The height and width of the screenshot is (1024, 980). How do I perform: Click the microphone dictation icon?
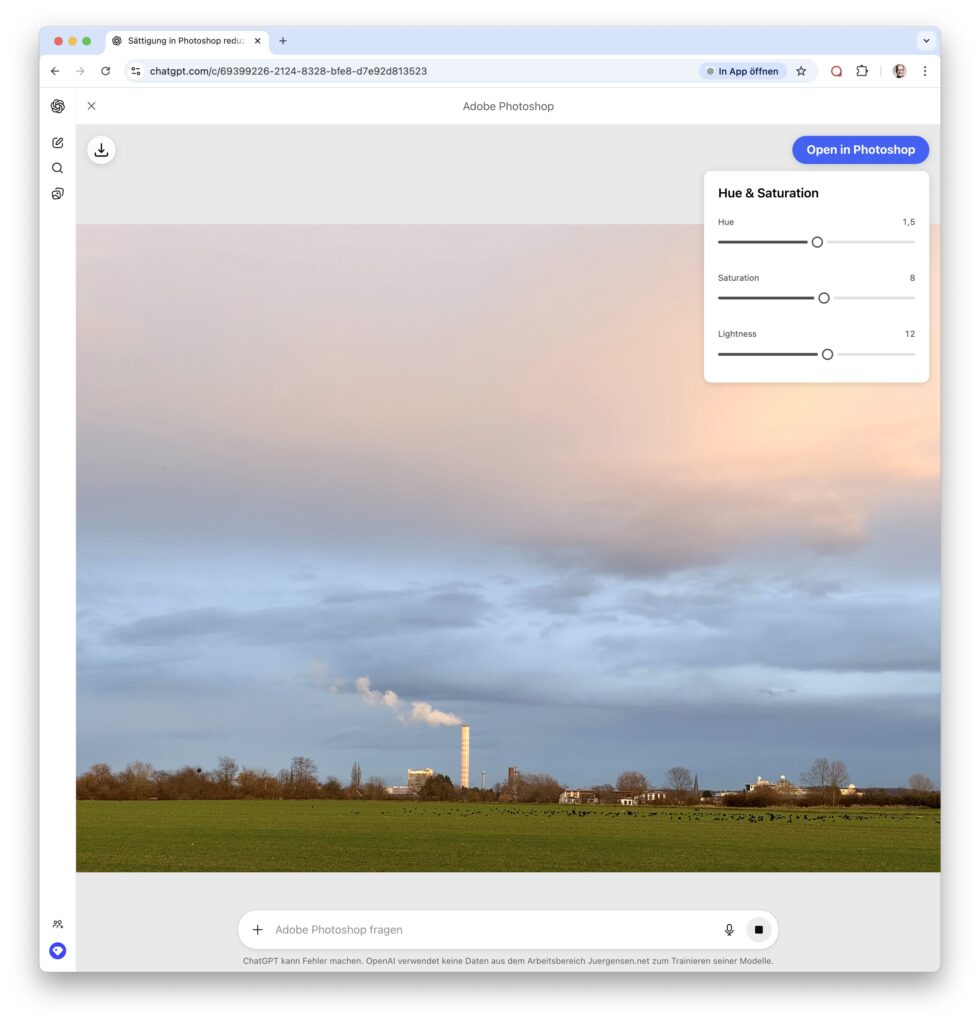[x=729, y=930]
